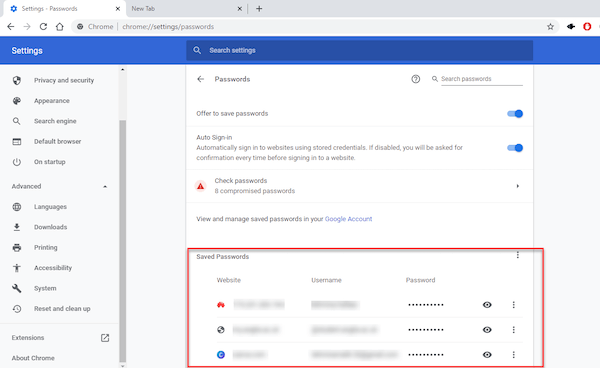Open Check passwords compromised section
This screenshot has height=368, width=600.
click(359, 186)
